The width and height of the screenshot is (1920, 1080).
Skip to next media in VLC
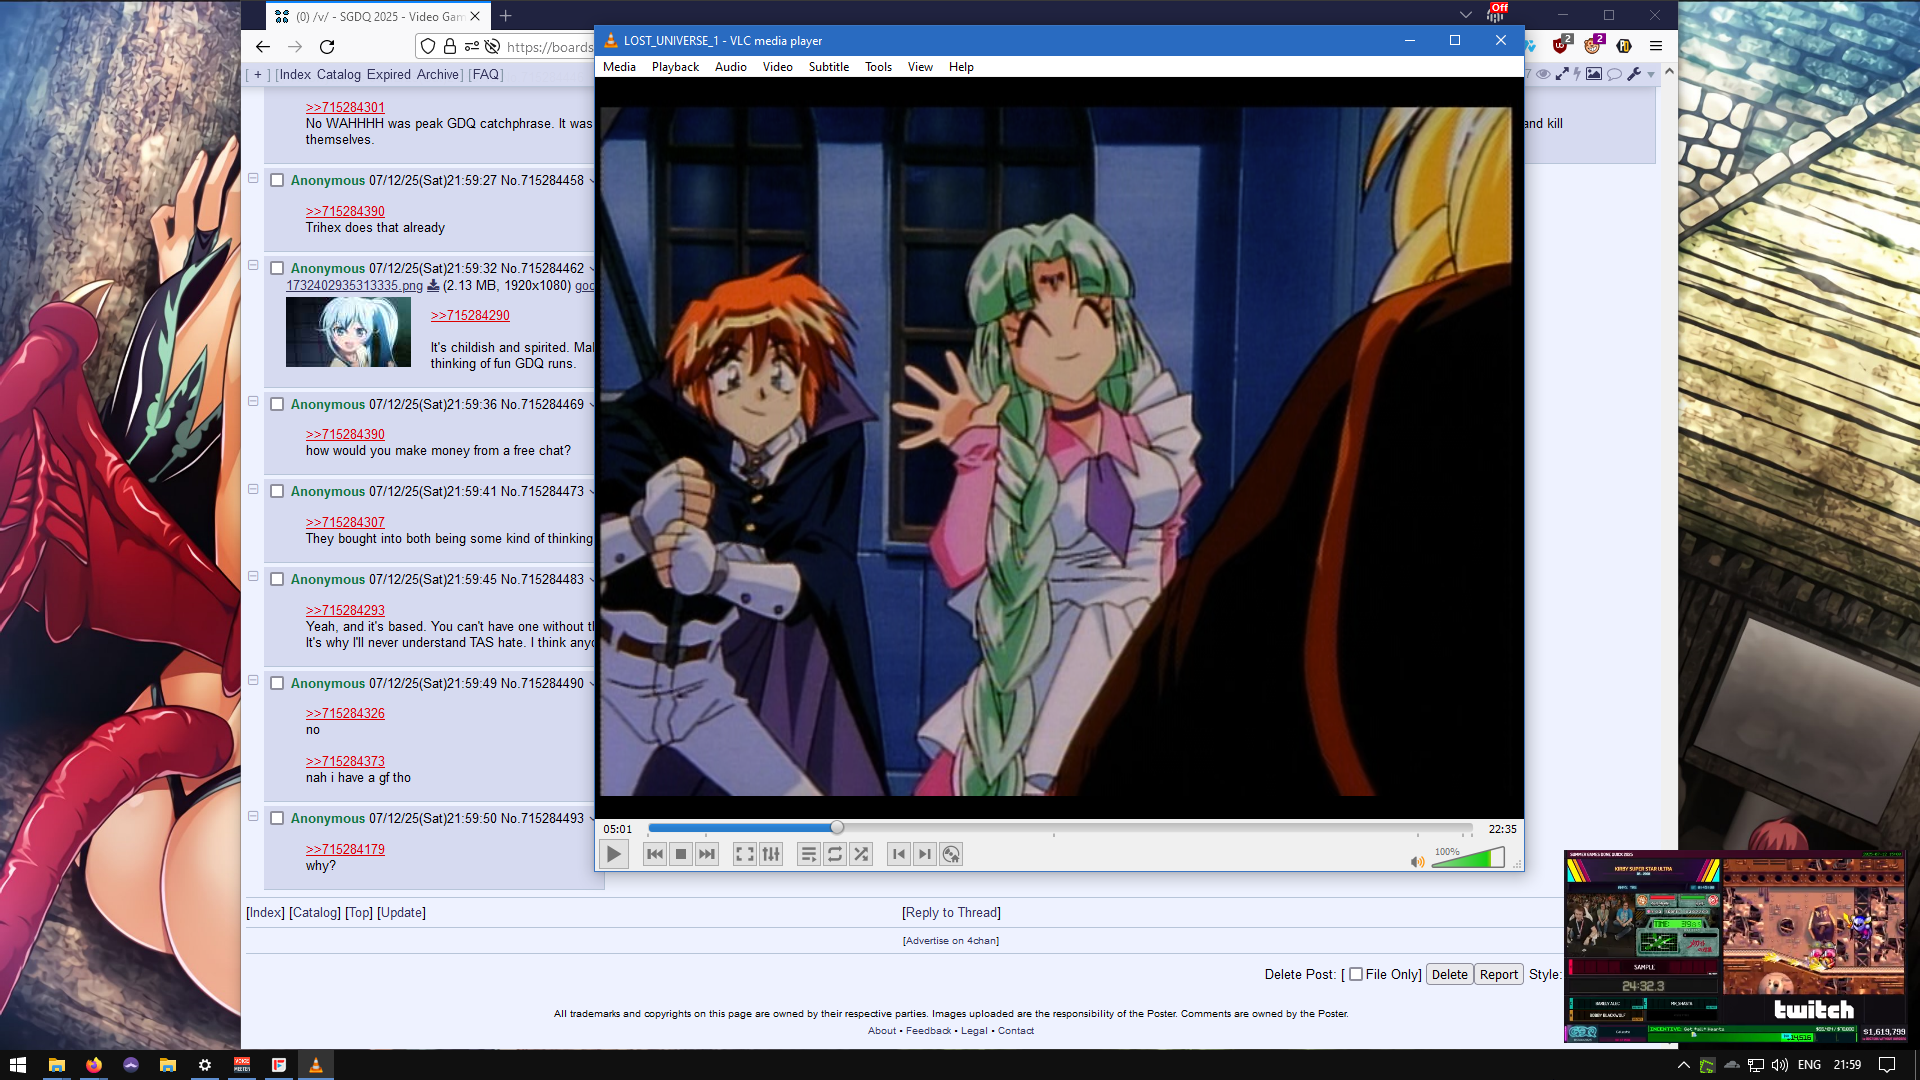(x=707, y=854)
